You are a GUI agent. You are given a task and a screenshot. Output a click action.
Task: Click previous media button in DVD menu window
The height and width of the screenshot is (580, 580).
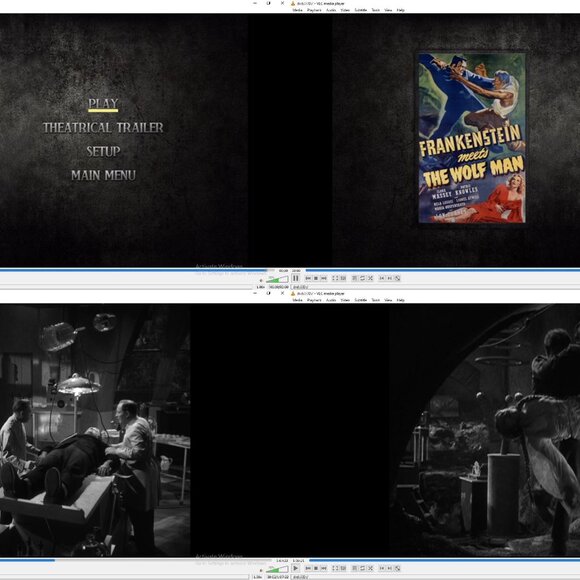tap(308, 278)
